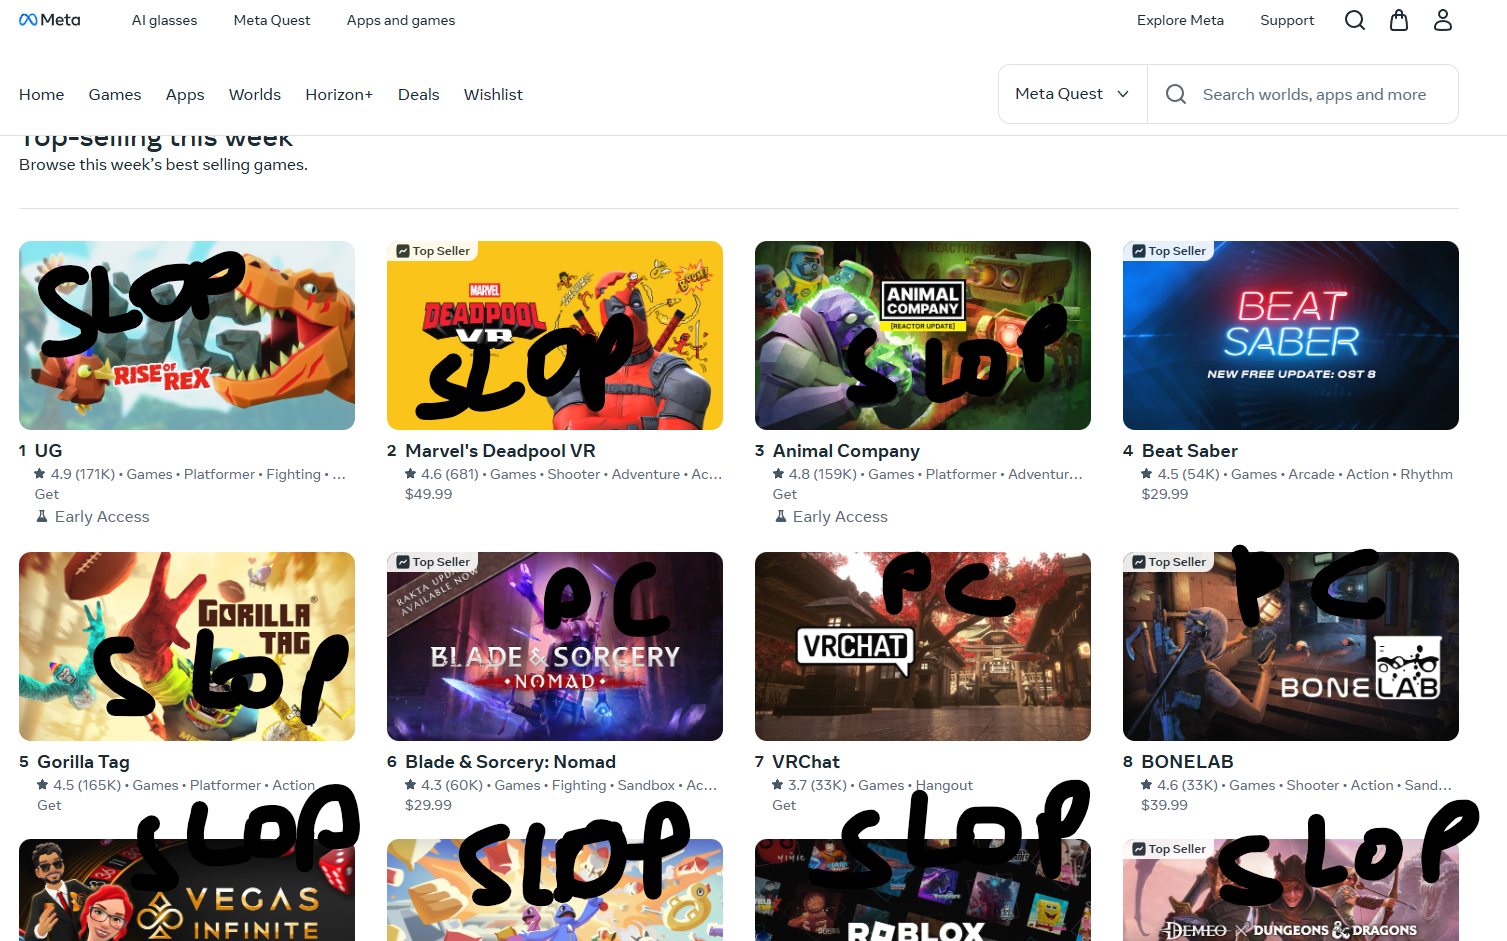Open the Demeo Dungeons & Dragons thumbnail

[1291, 890]
